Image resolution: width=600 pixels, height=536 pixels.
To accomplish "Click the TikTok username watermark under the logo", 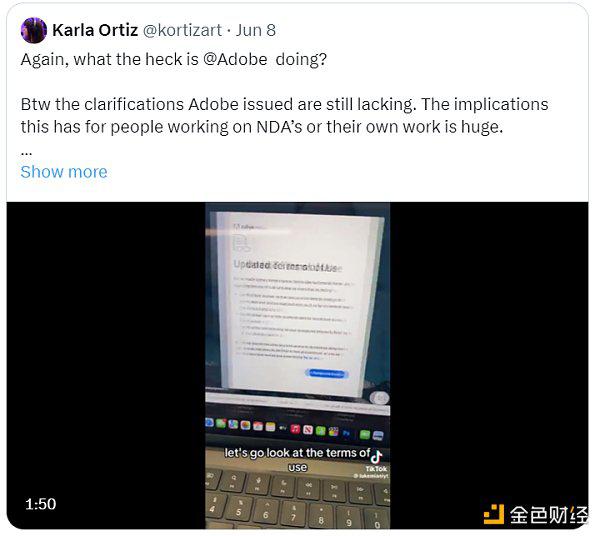I will pyautogui.click(x=371, y=476).
